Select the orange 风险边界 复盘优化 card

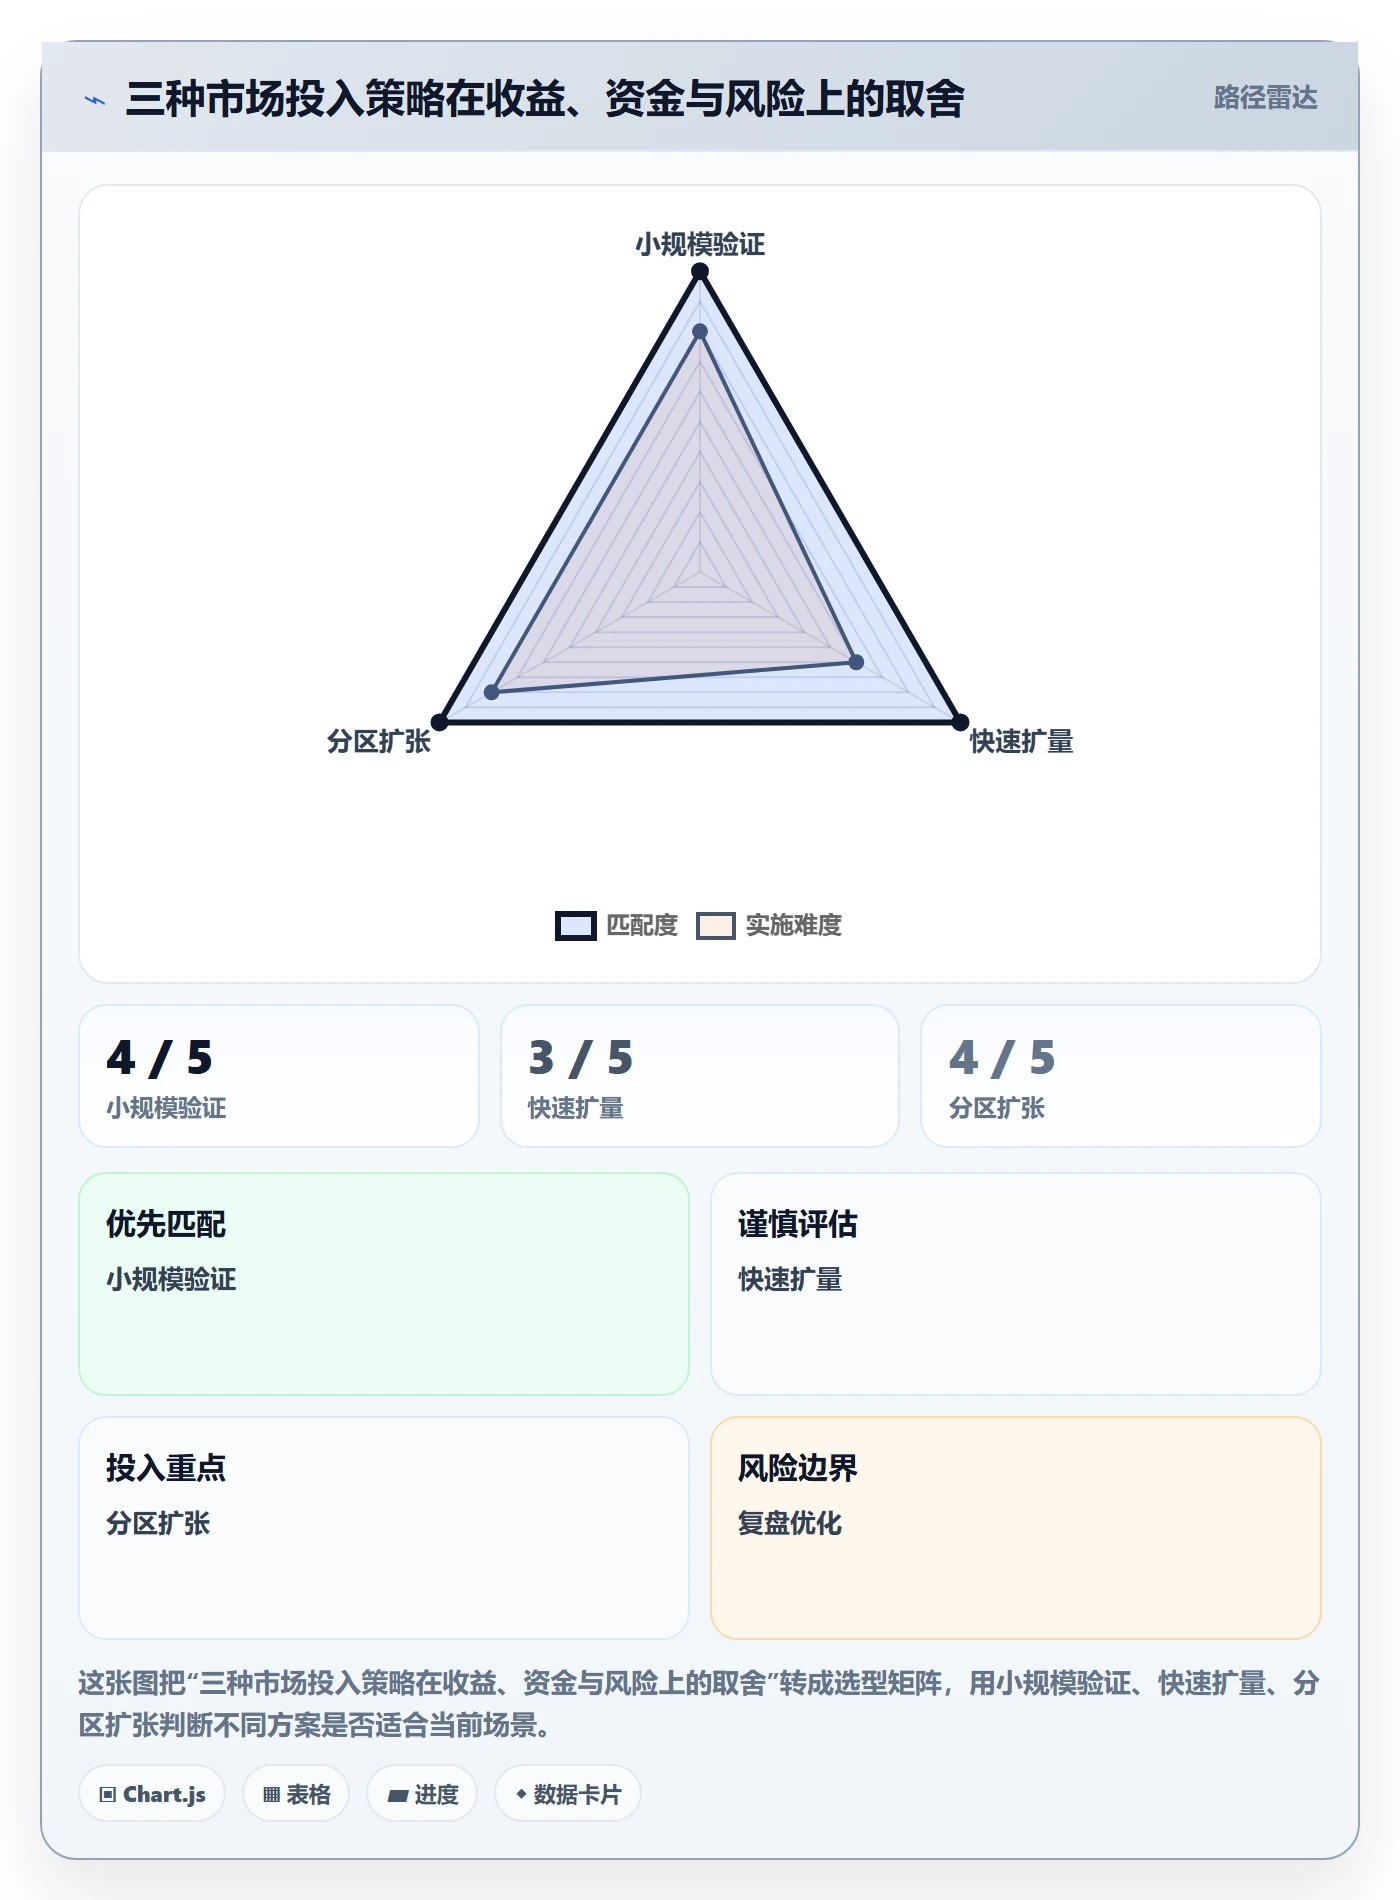pyautogui.click(x=1016, y=1528)
